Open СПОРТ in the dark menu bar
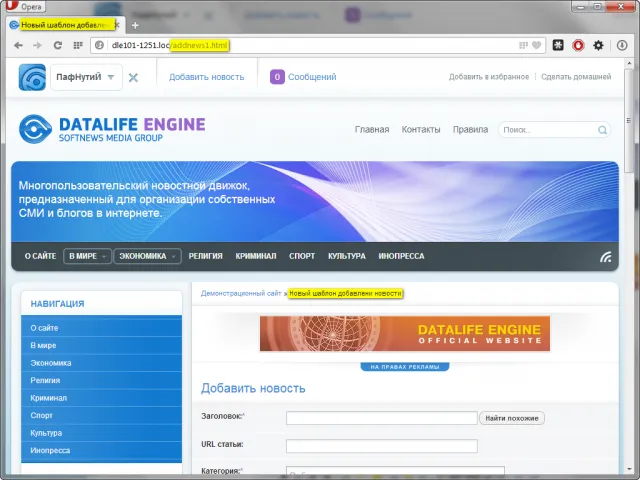 click(x=302, y=256)
